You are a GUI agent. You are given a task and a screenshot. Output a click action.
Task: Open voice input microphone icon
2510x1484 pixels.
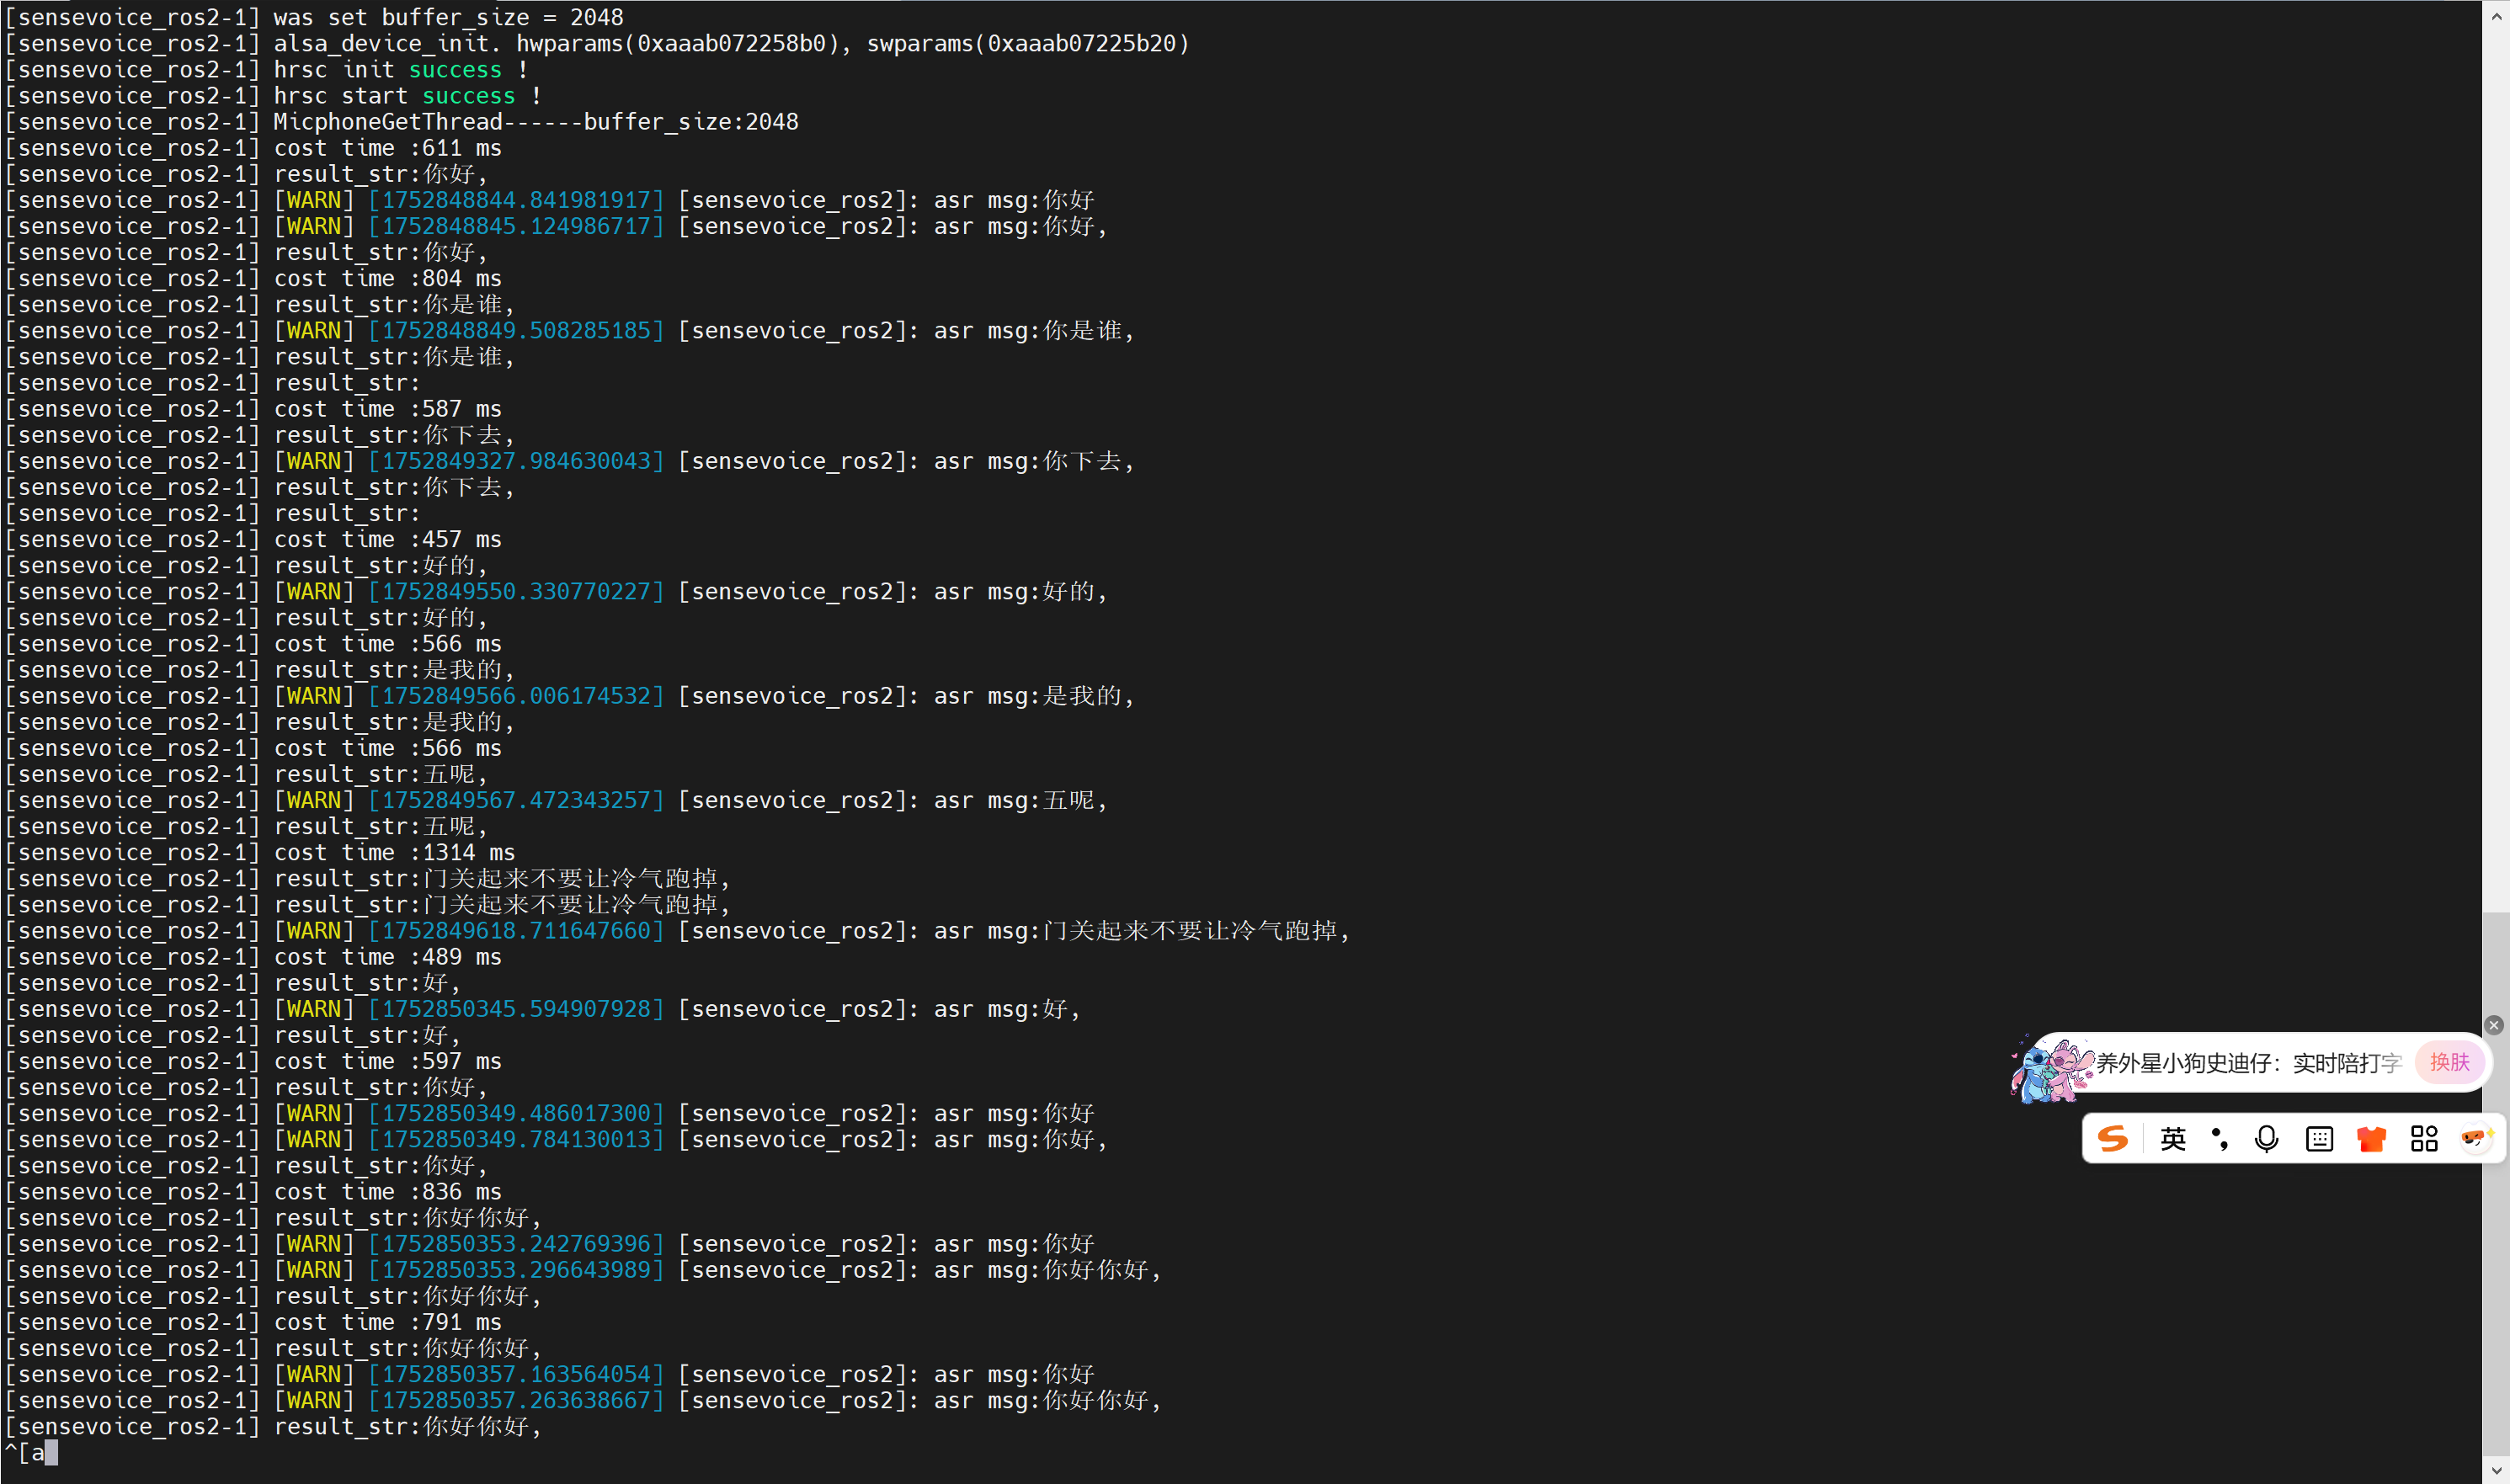[x=2267, y=1139]
